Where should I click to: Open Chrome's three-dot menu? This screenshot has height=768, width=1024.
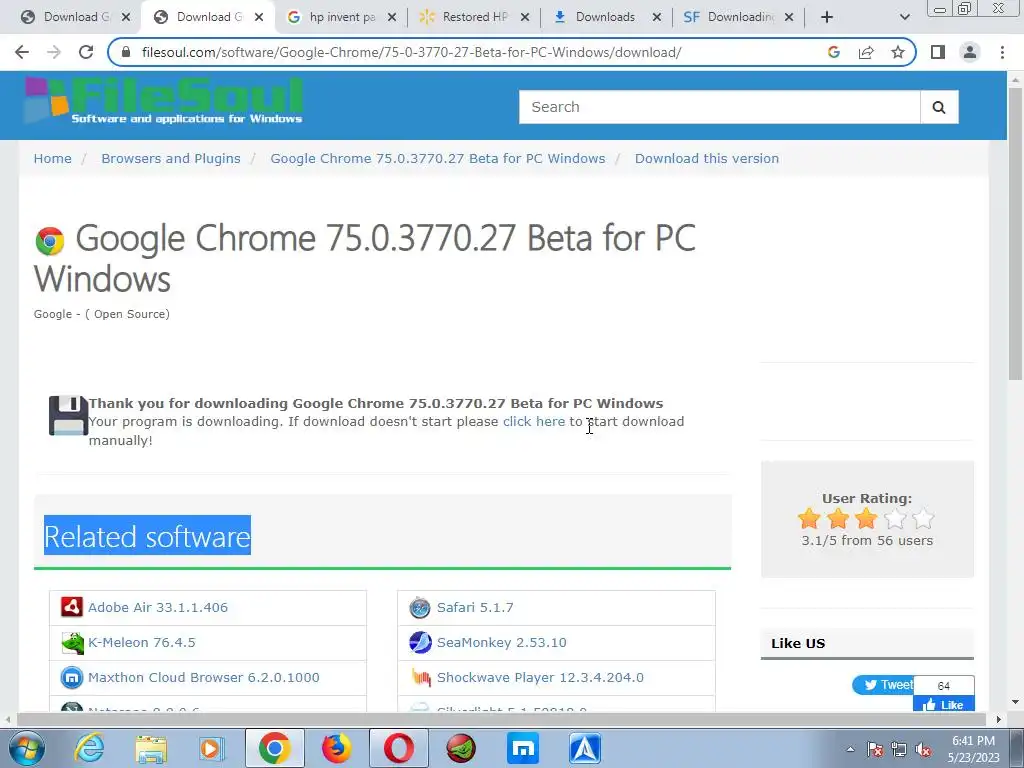pos(1002,52)
